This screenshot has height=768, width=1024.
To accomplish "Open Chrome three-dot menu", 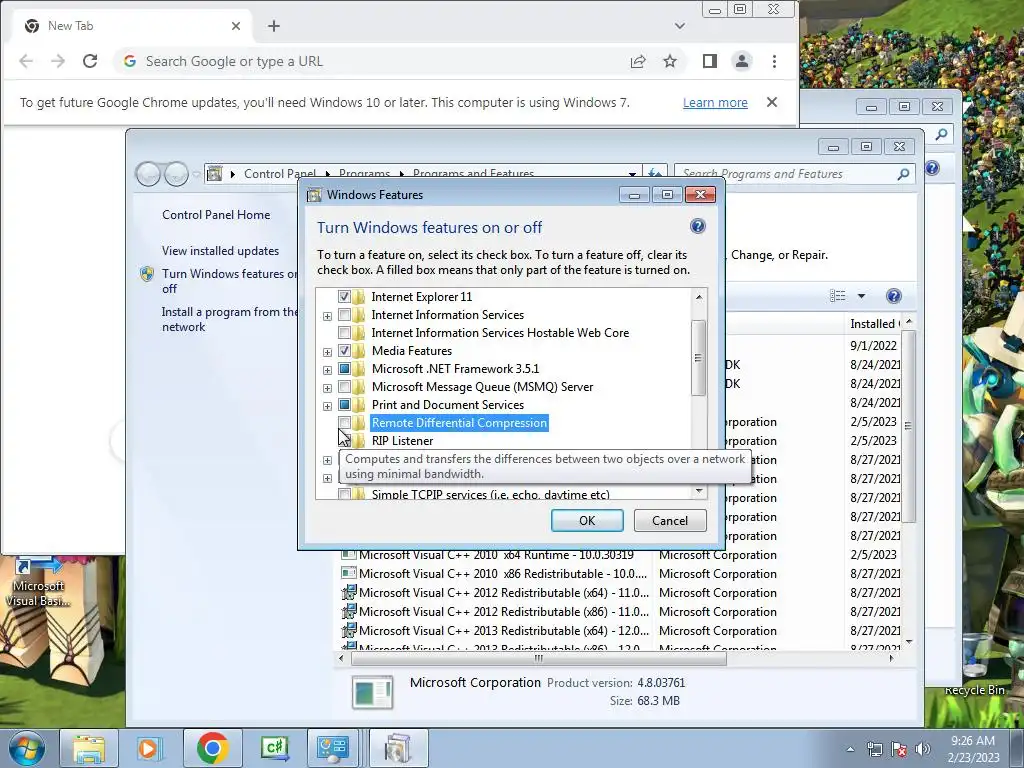I will click(775, 61).
